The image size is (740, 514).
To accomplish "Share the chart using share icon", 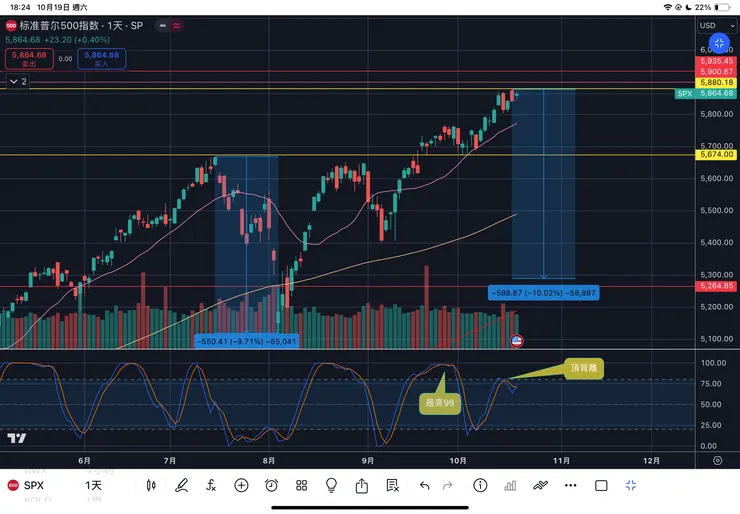I will (x=362, y=485).
